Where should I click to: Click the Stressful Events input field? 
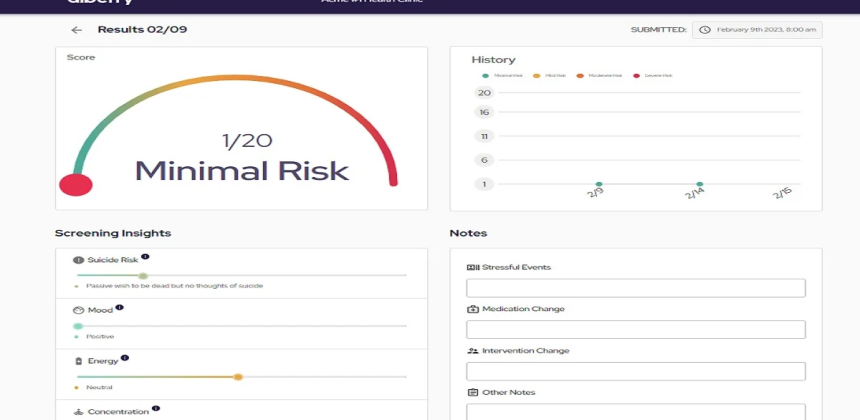[636, 288]
